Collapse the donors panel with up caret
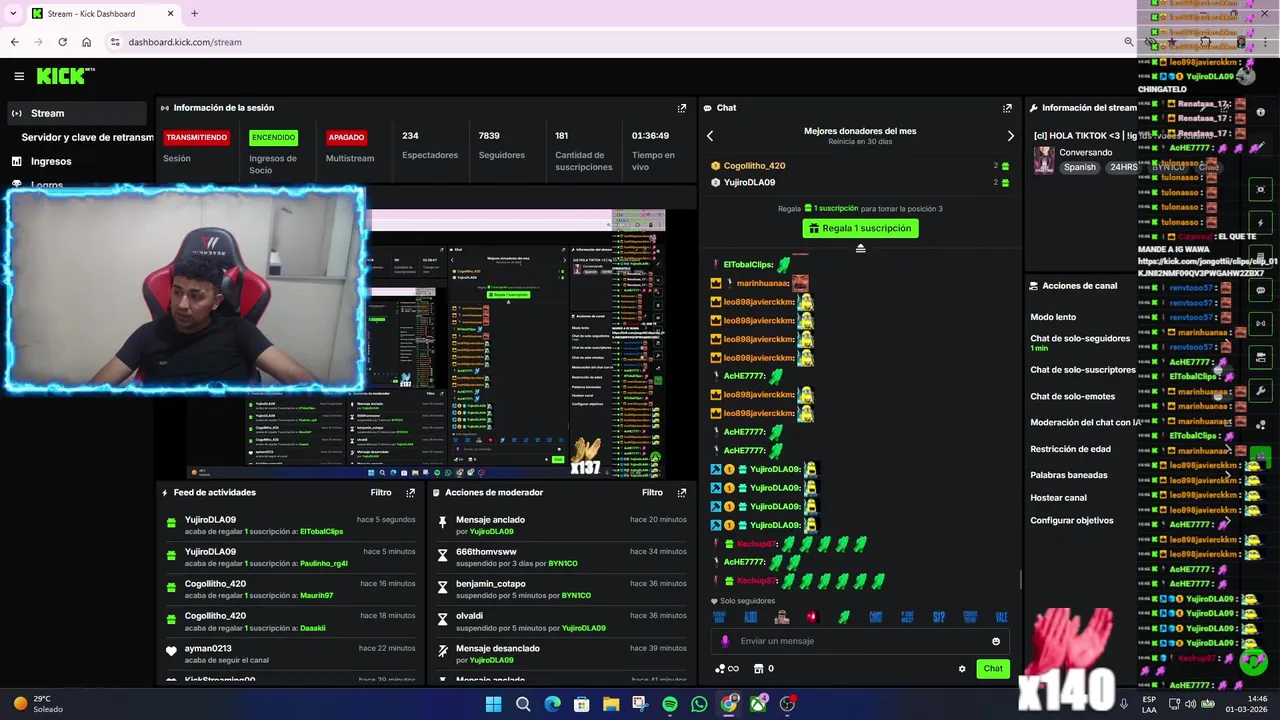The width and height of the screenshot is (1280, 720). tap(860, 248)
